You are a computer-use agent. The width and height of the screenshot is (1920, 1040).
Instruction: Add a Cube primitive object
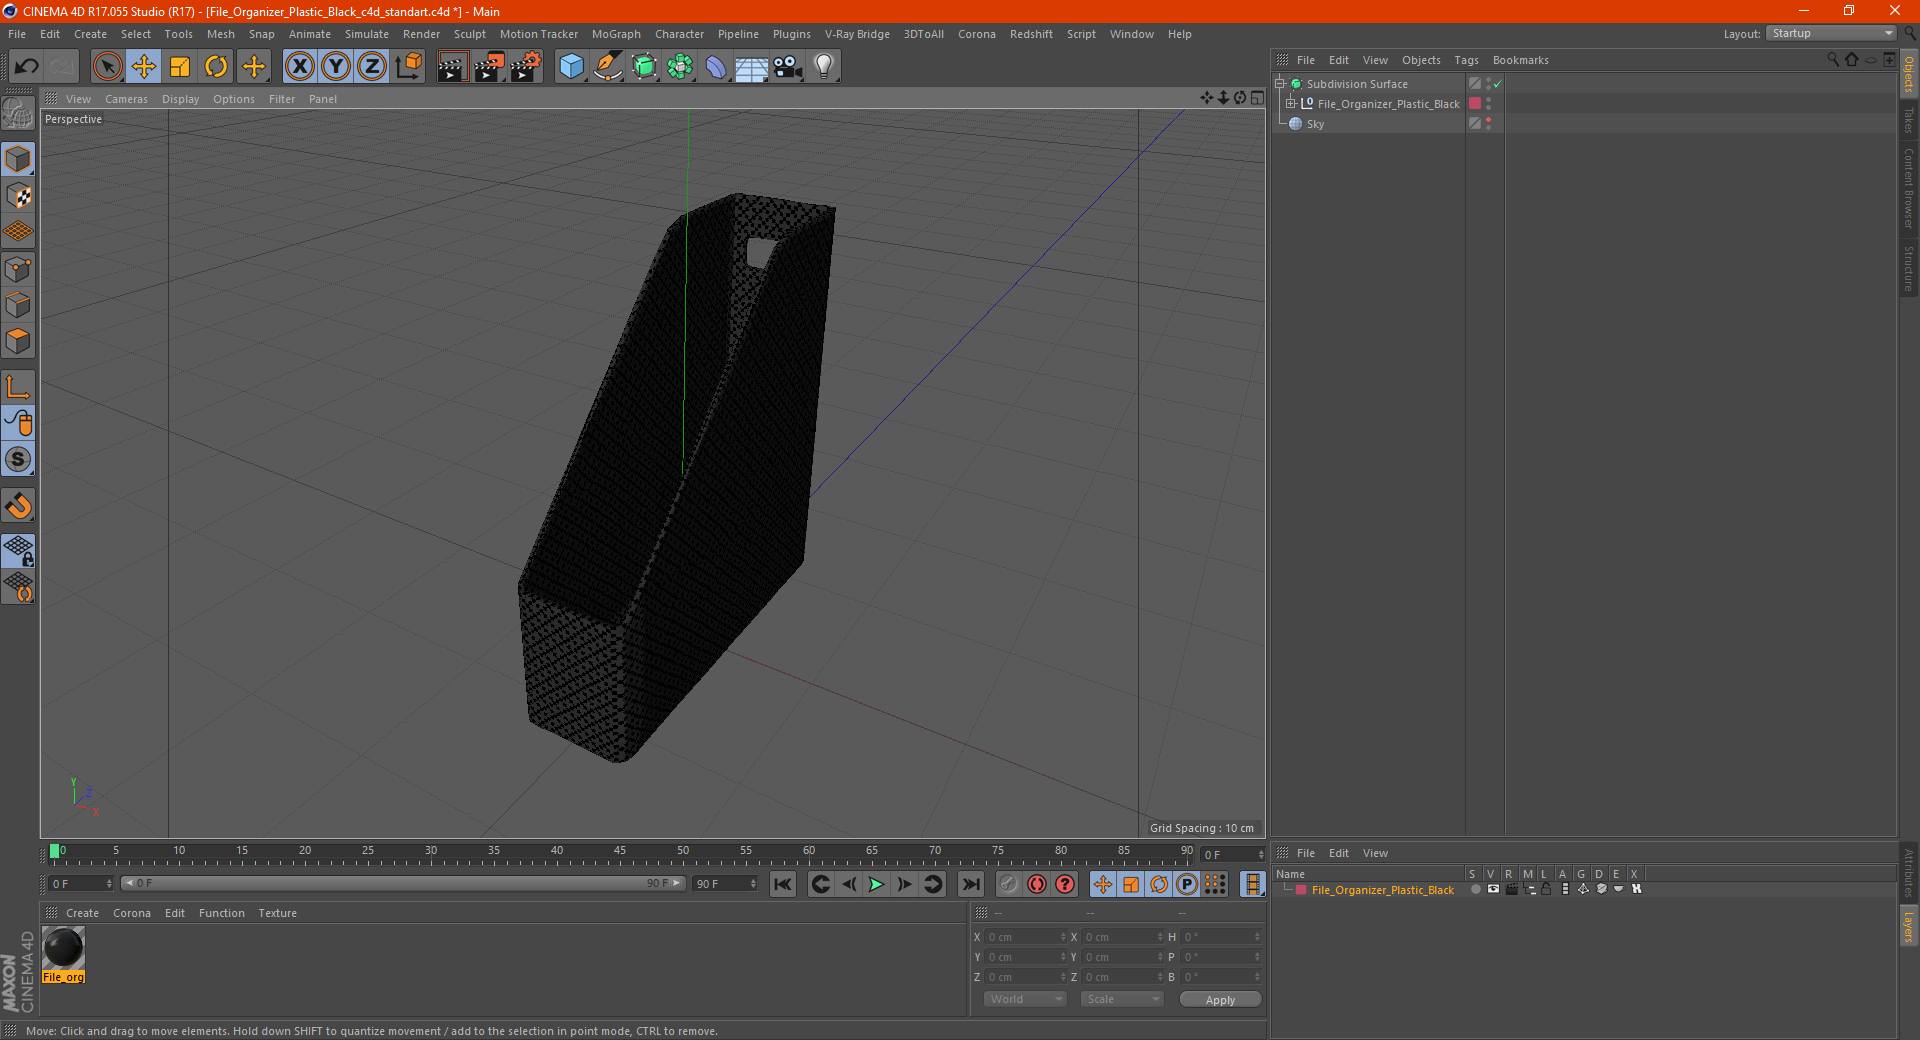pos(572,67)
